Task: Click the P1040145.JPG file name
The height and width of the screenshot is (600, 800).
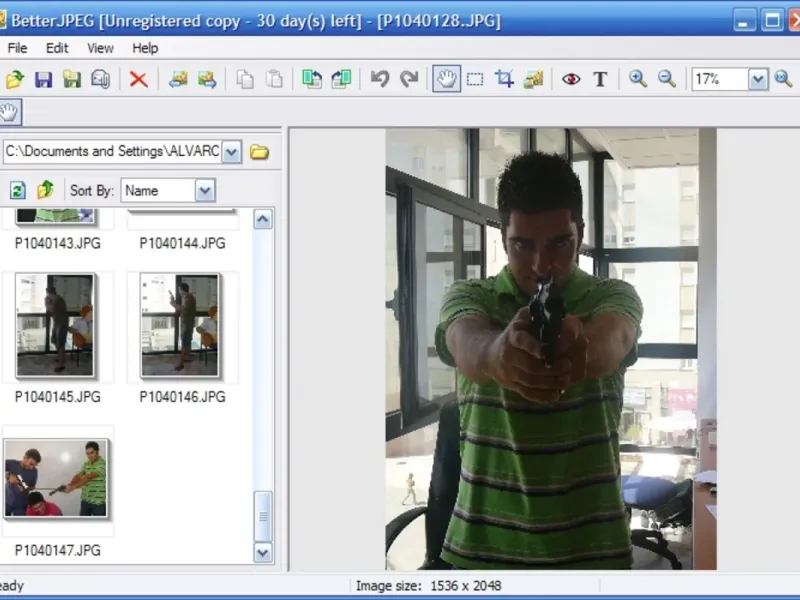Action: tap(58, 397)
